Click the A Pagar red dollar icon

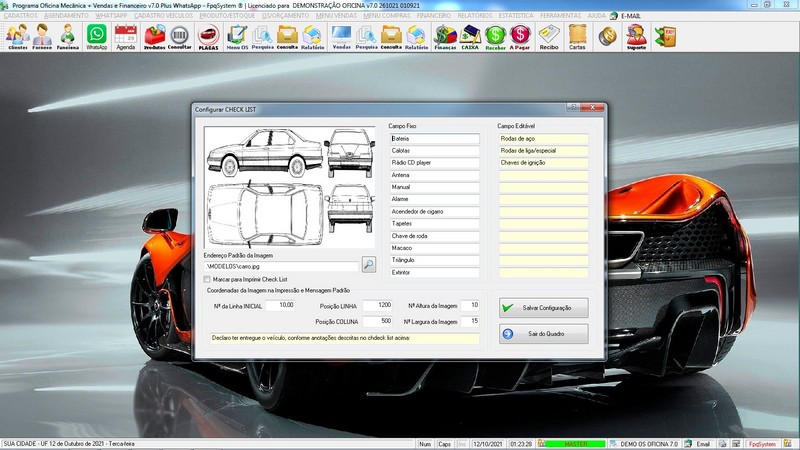coord(520,37)
